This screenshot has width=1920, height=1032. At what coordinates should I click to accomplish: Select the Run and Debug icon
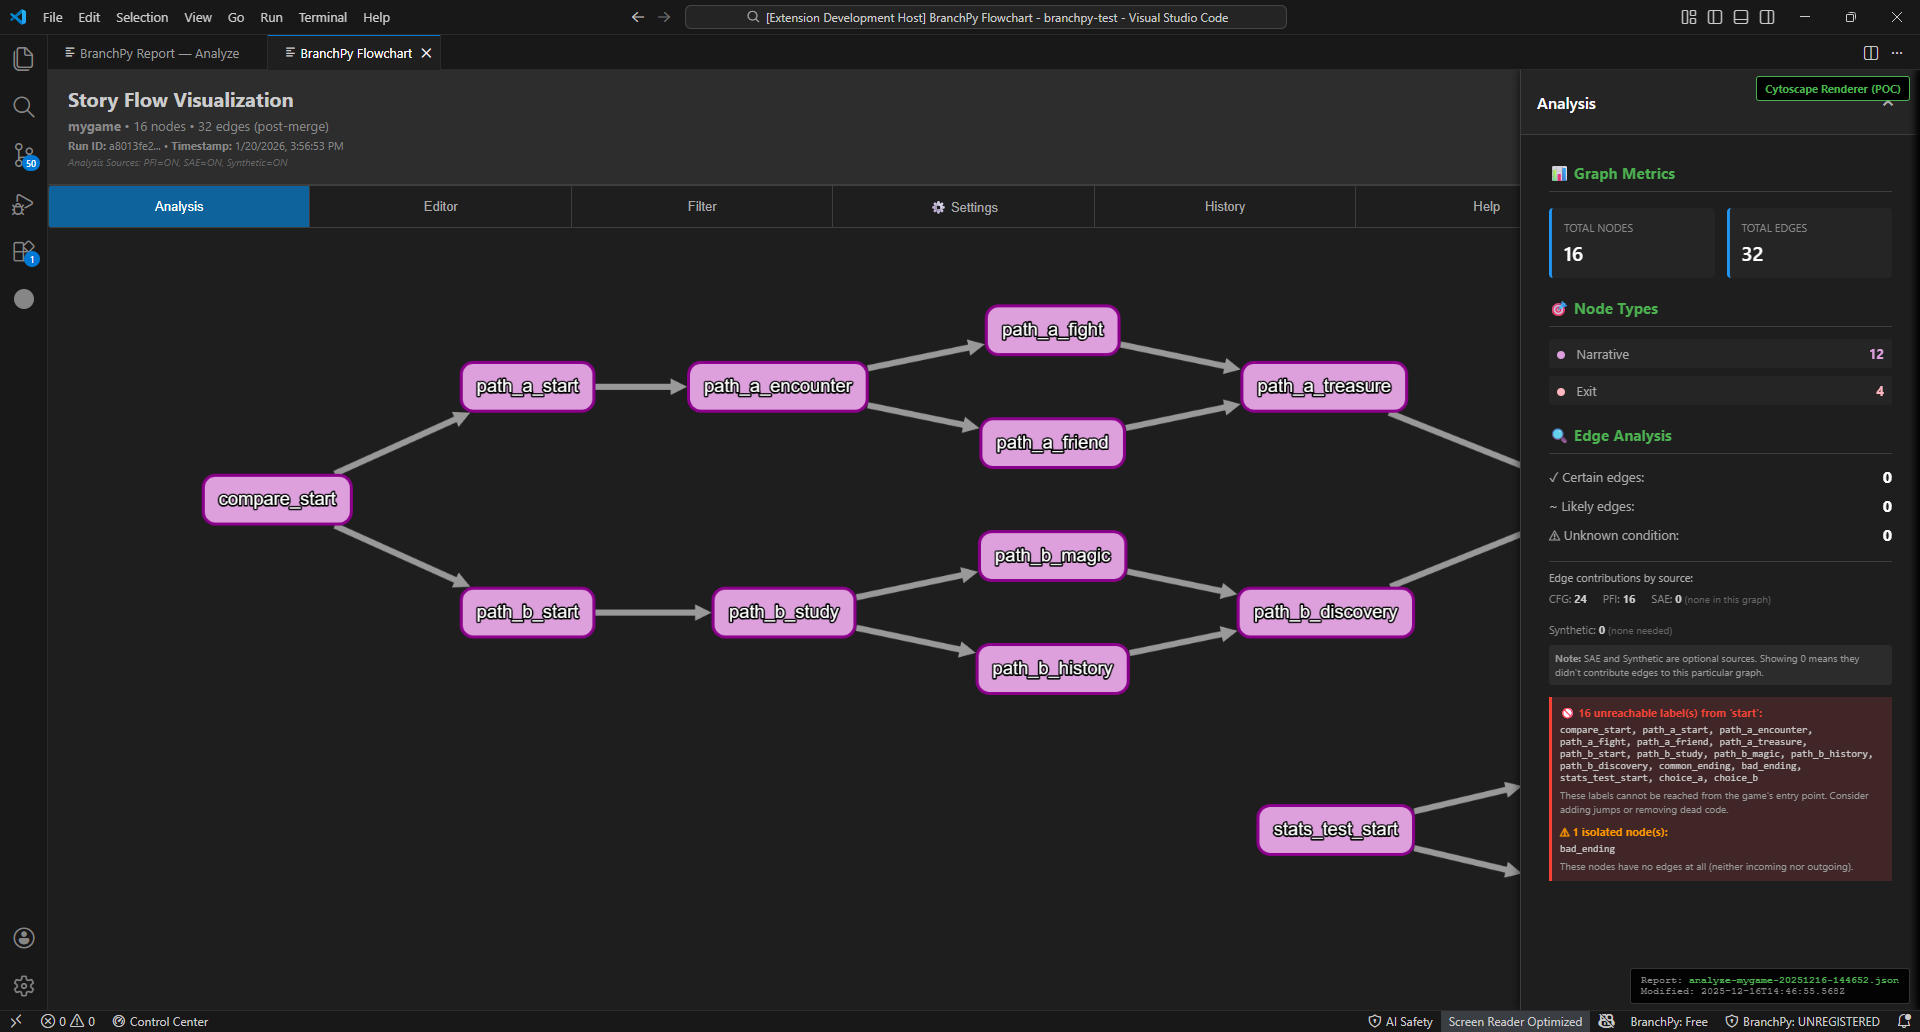[24, 203]
